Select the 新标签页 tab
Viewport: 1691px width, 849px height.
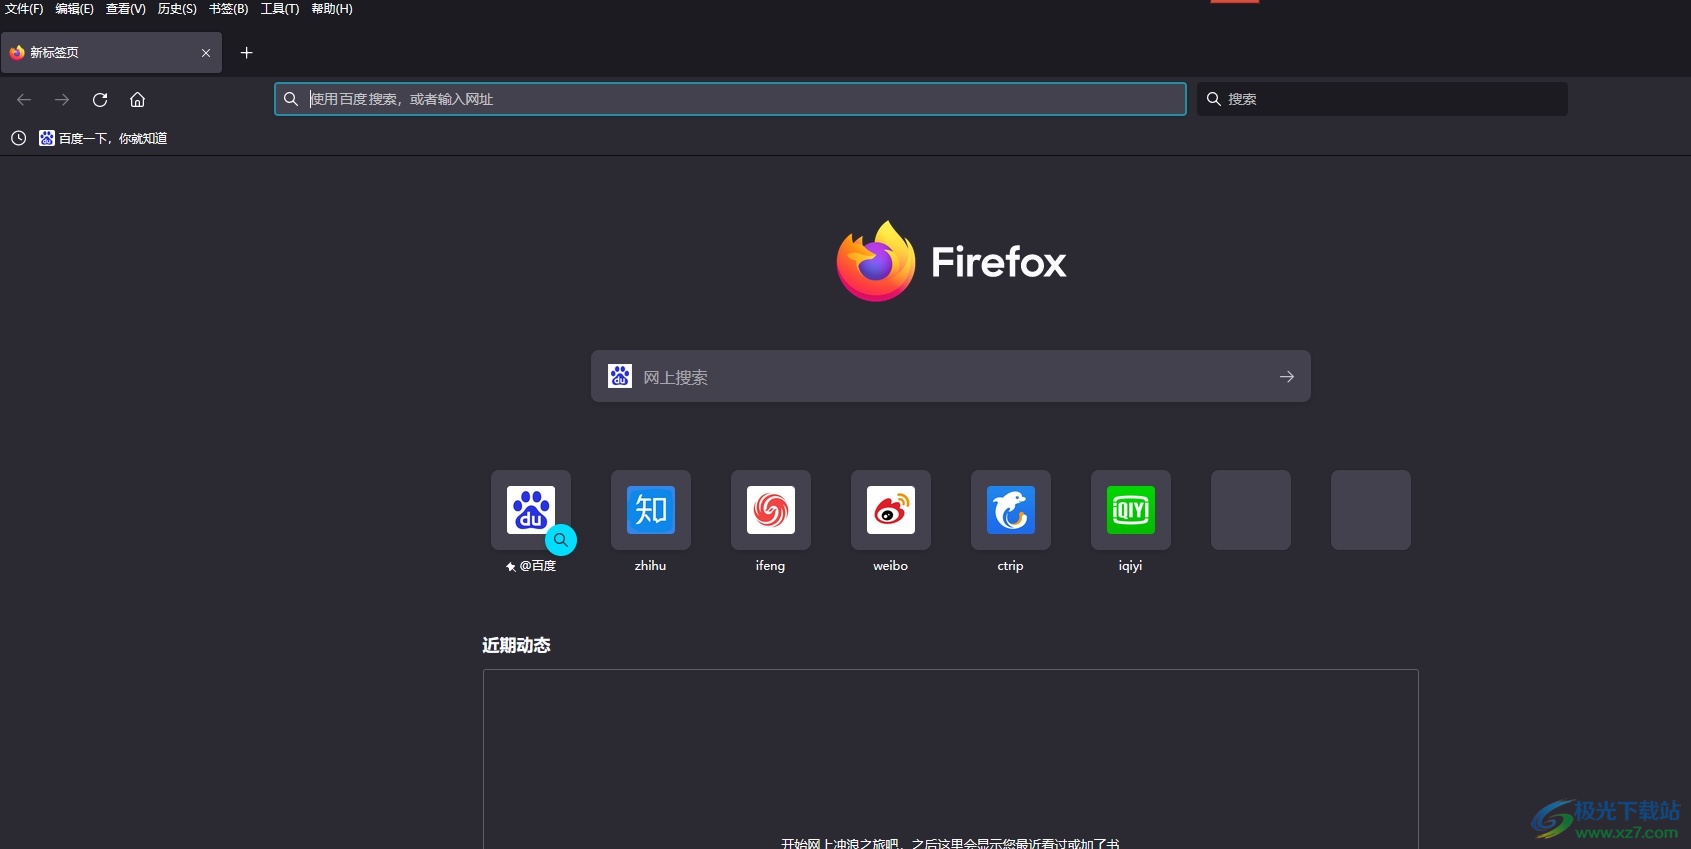coord(111,53)
